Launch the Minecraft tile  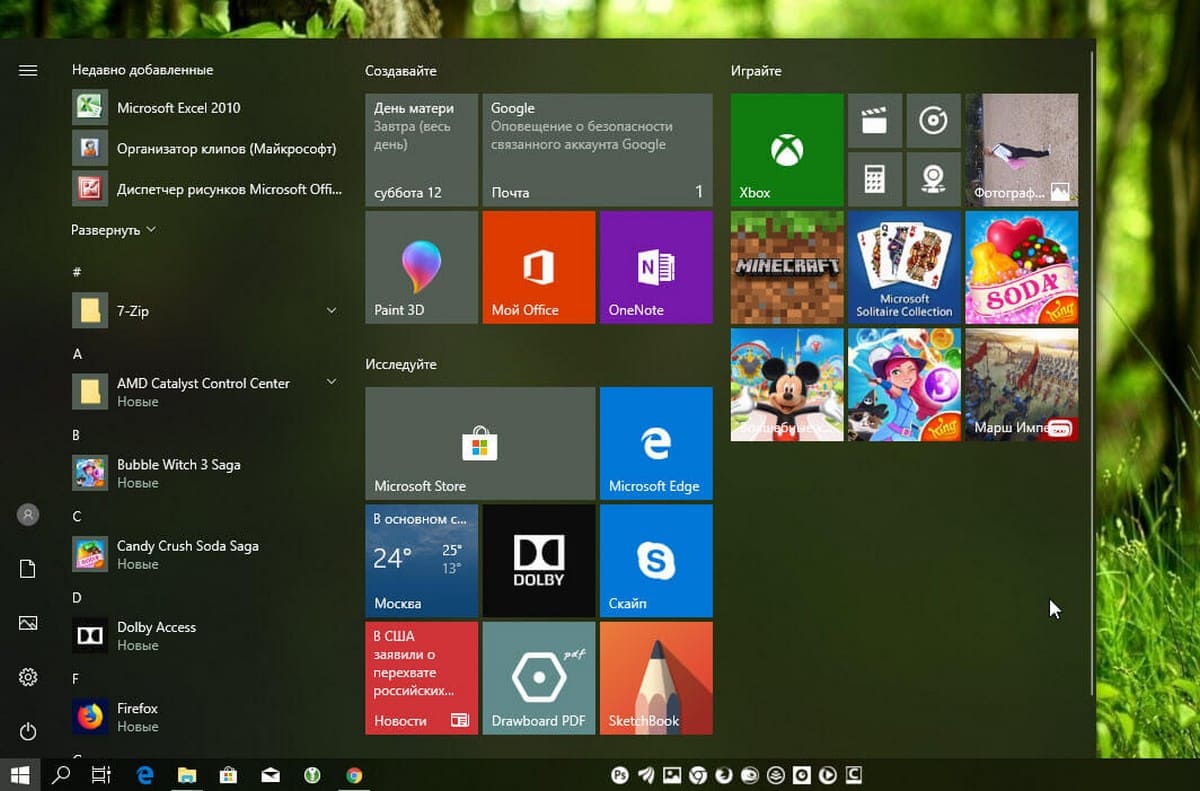point(787,267)
